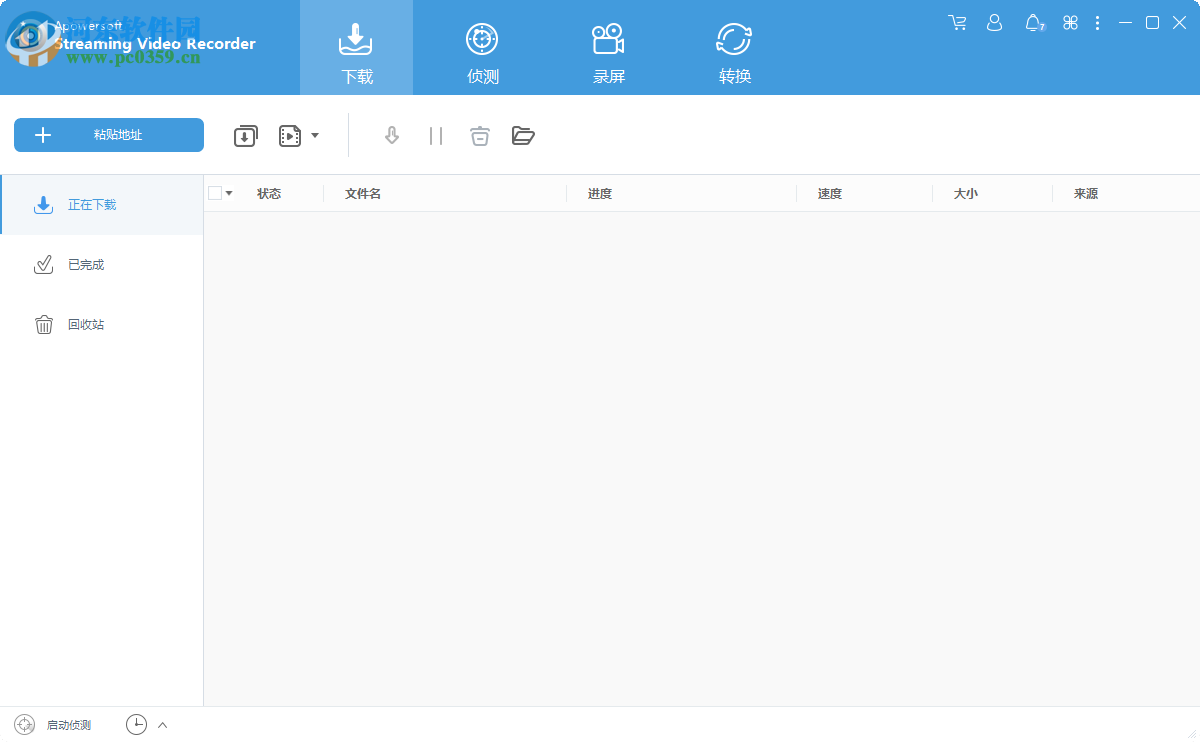1200x742 pixels.
Task: Open the video format dropdown arrow
Action: [x=316, y=135]
